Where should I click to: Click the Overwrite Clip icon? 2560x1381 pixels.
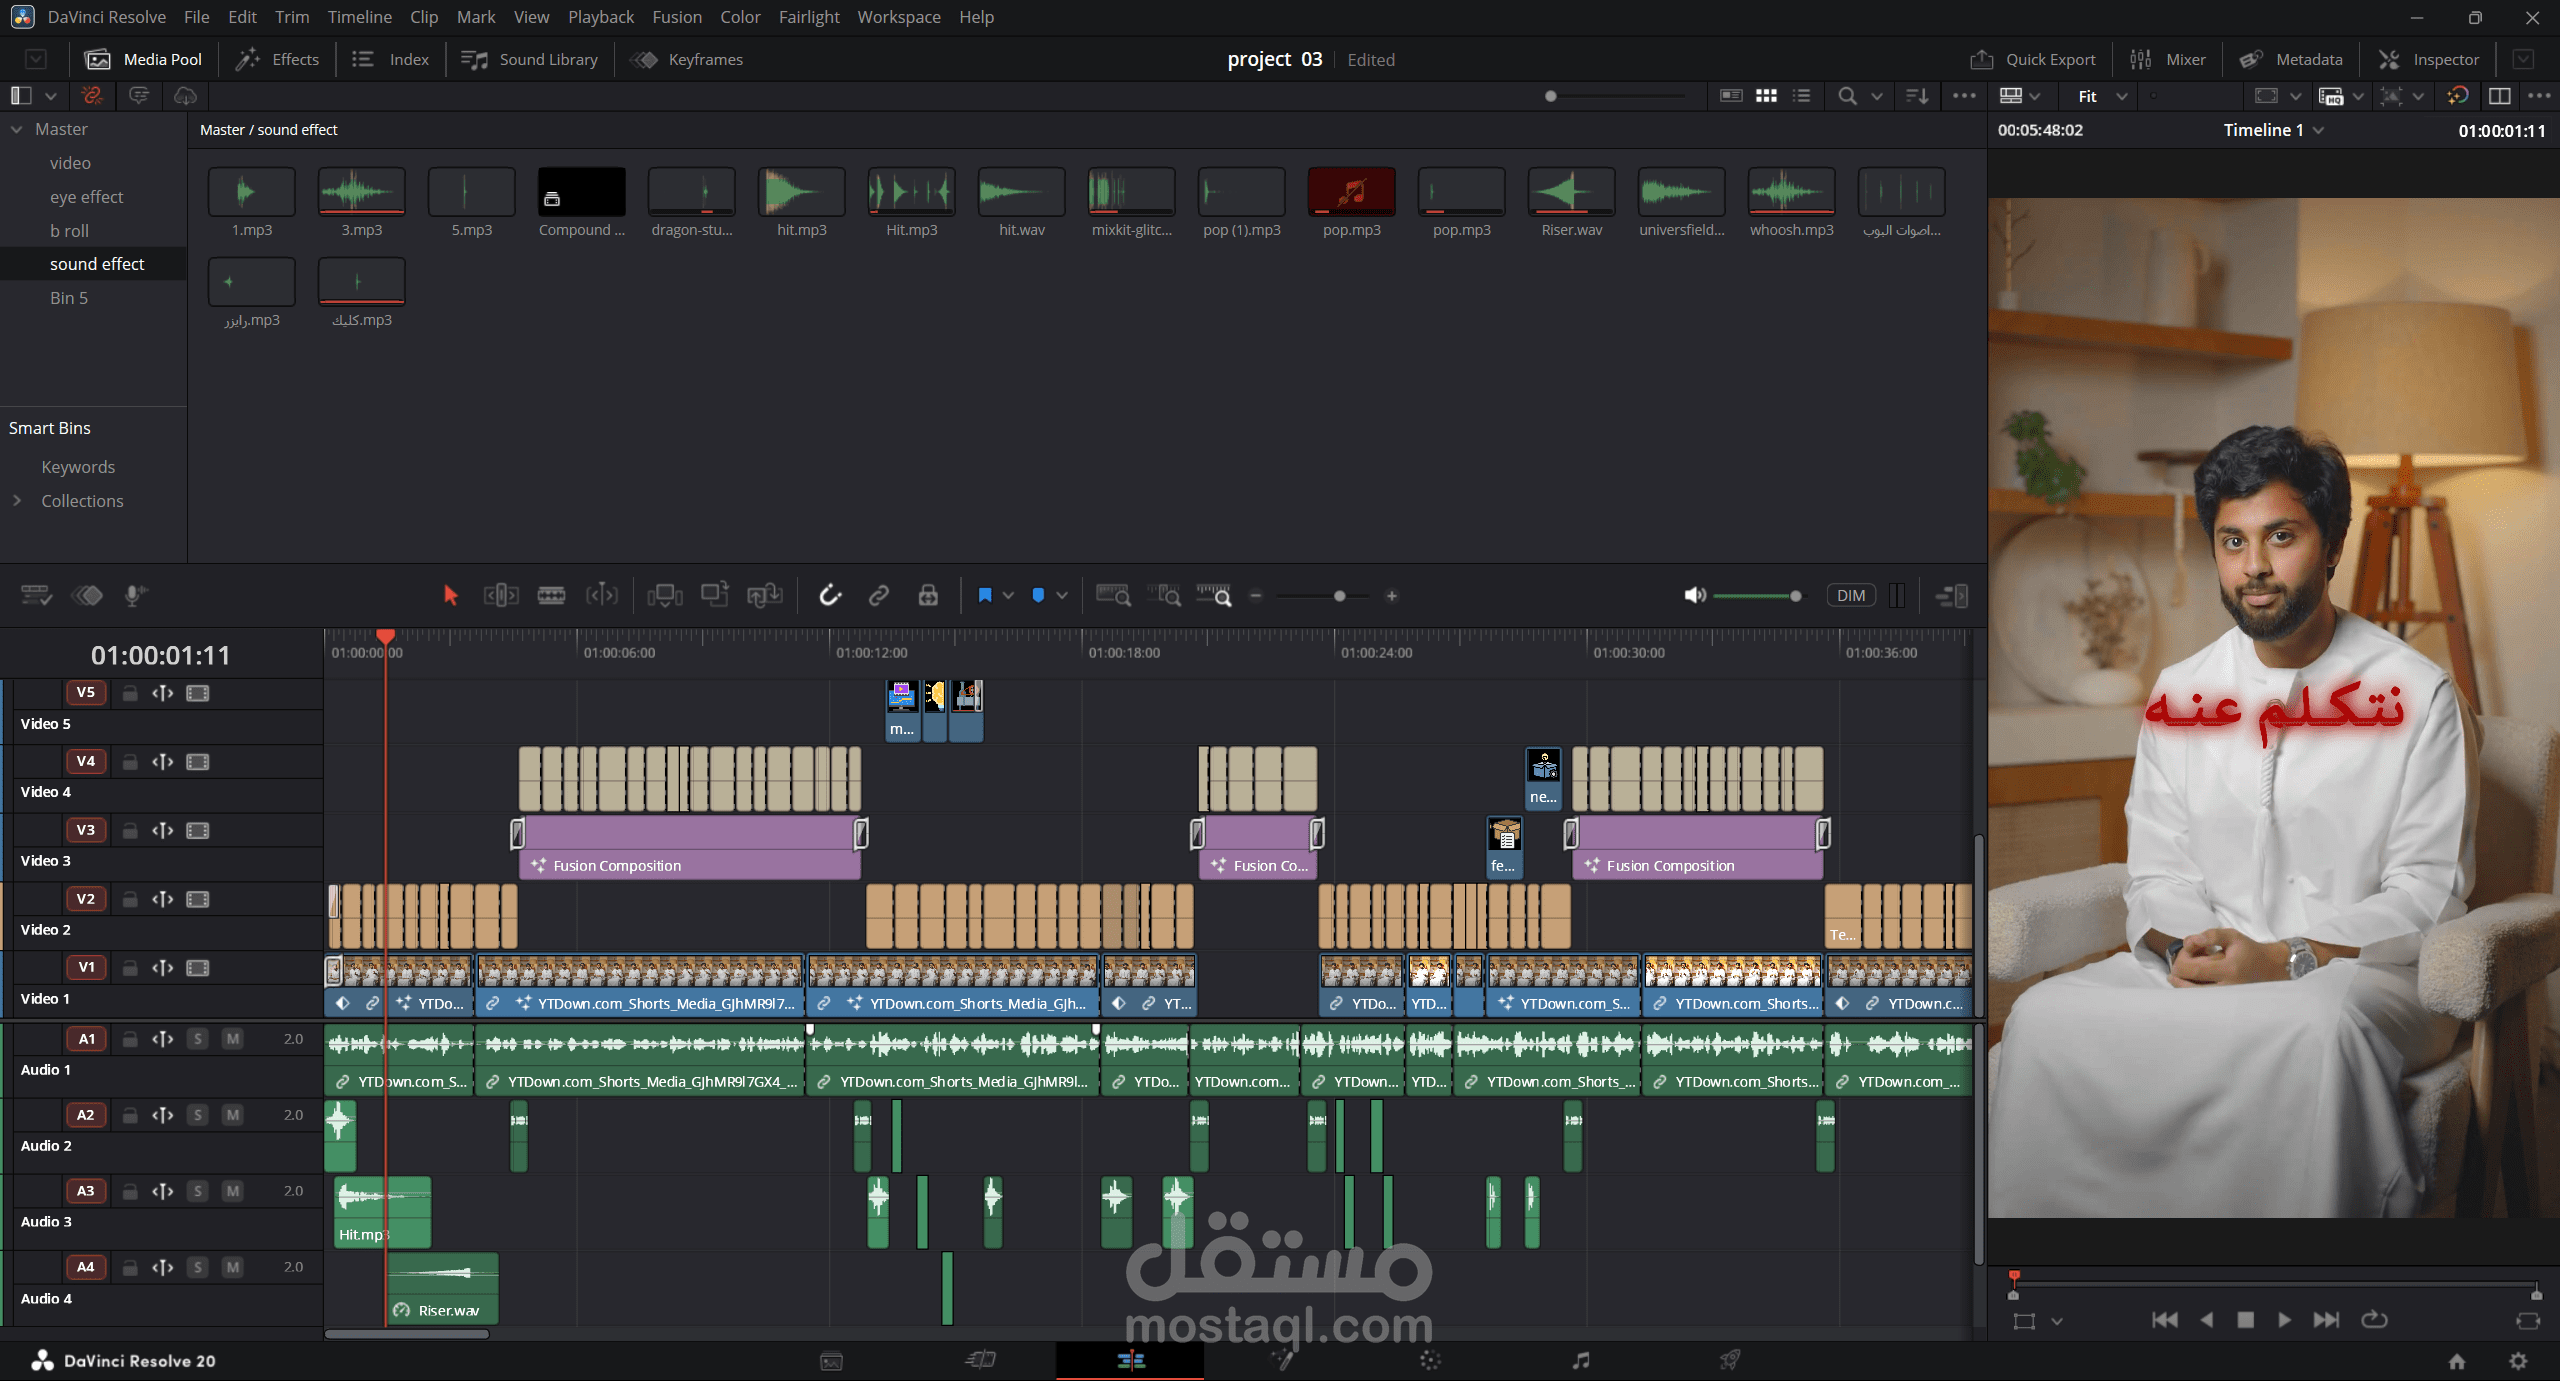(715, 596)
